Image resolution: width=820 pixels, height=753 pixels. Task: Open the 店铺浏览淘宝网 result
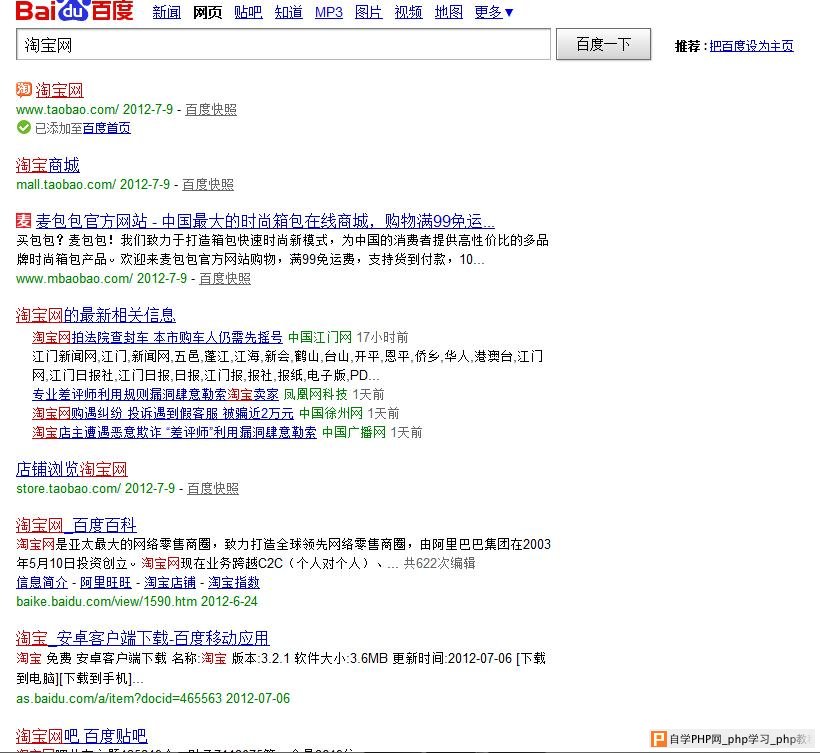pyautogui.click(x=72, y=469)
